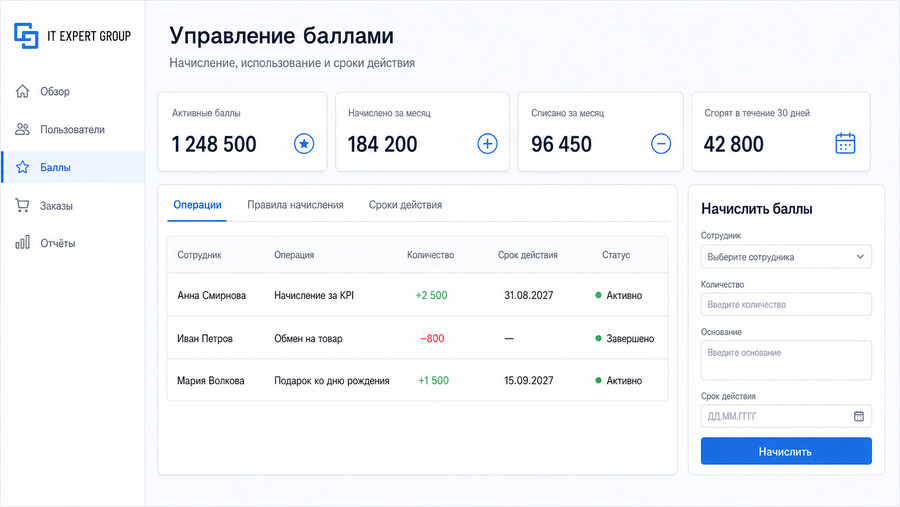This screenshot has width=900, height=507.
Task: Click the ДД.ММ.ГГГГ date field
Action: pyautogui.click(x=786, y=416)
